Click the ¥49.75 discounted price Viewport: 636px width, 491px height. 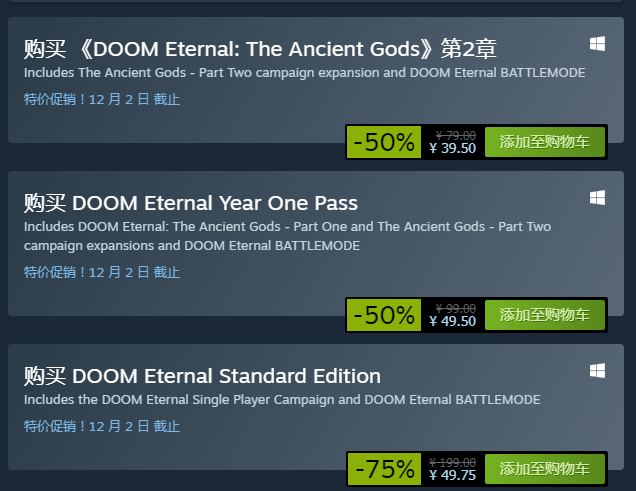(453, 475)
